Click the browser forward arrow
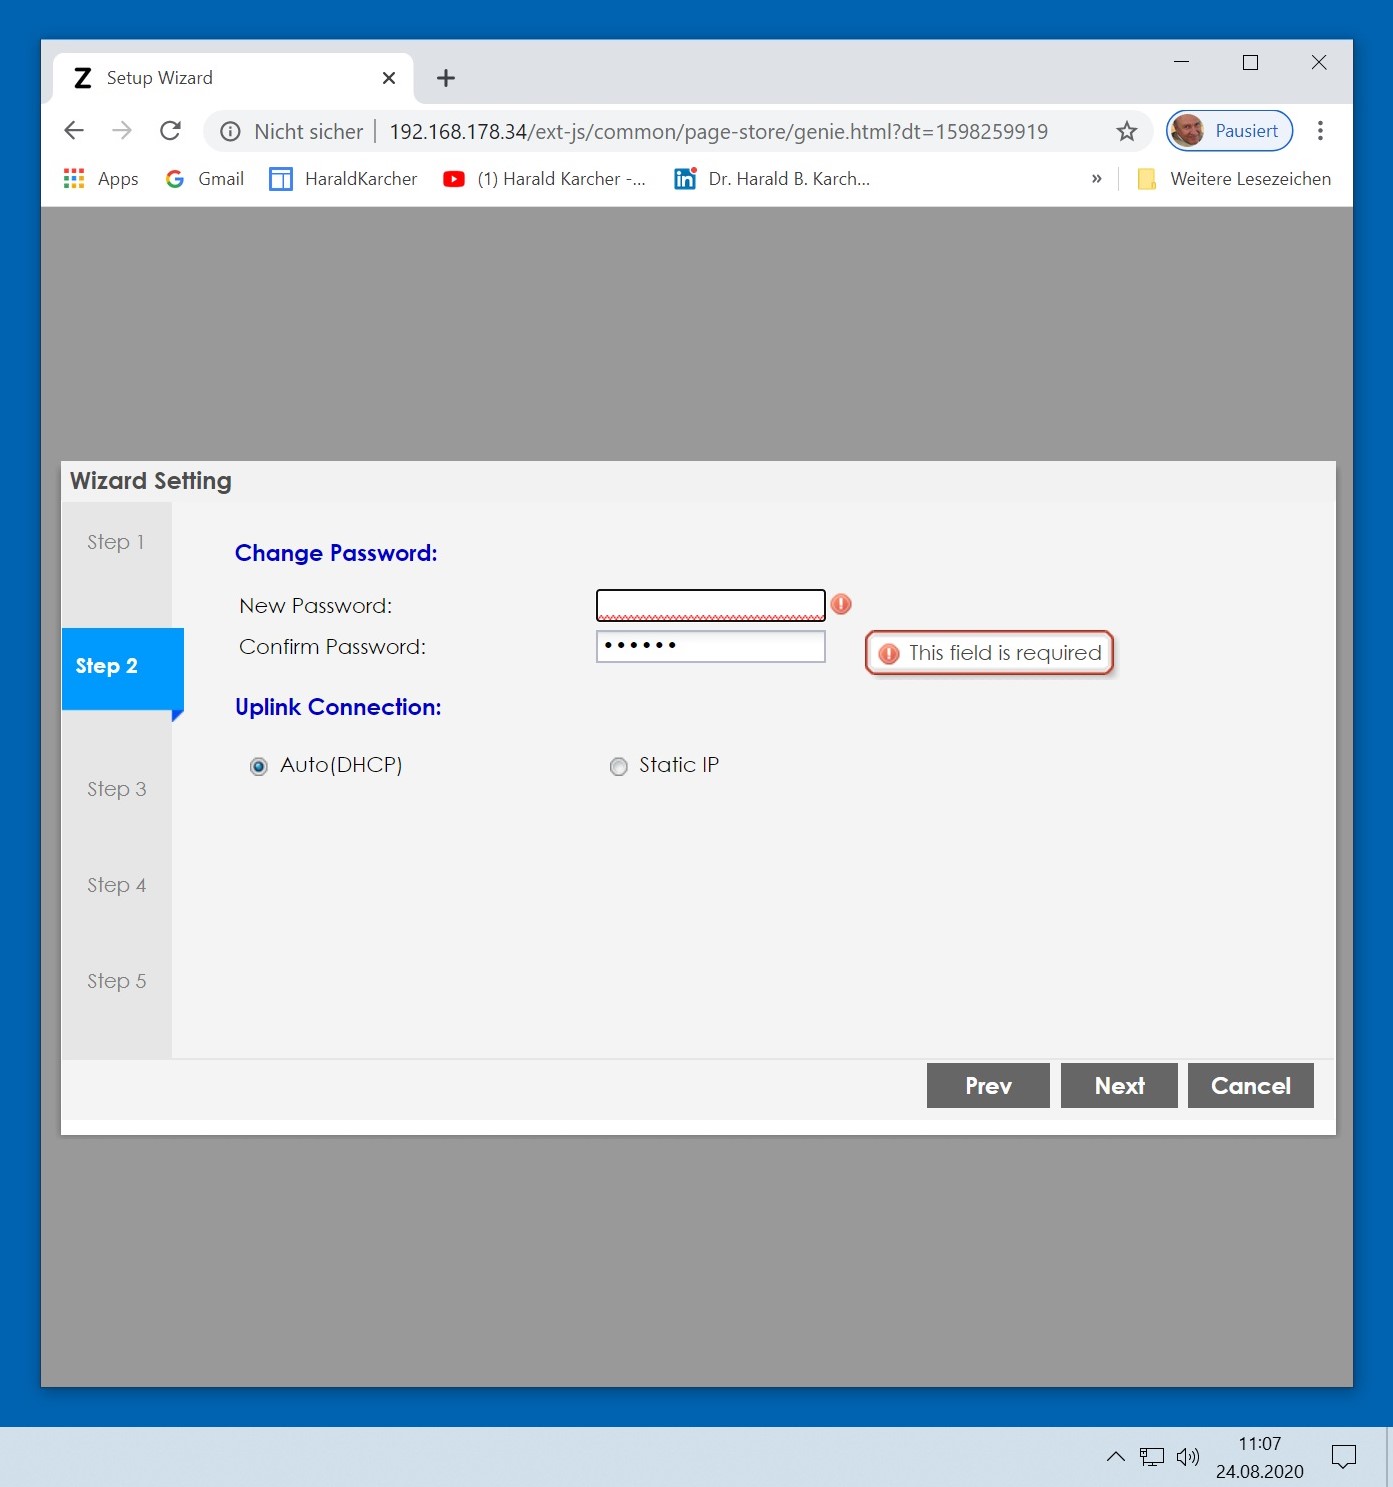This screenshot has height=1487, width=1393. [x=122, y=131]
